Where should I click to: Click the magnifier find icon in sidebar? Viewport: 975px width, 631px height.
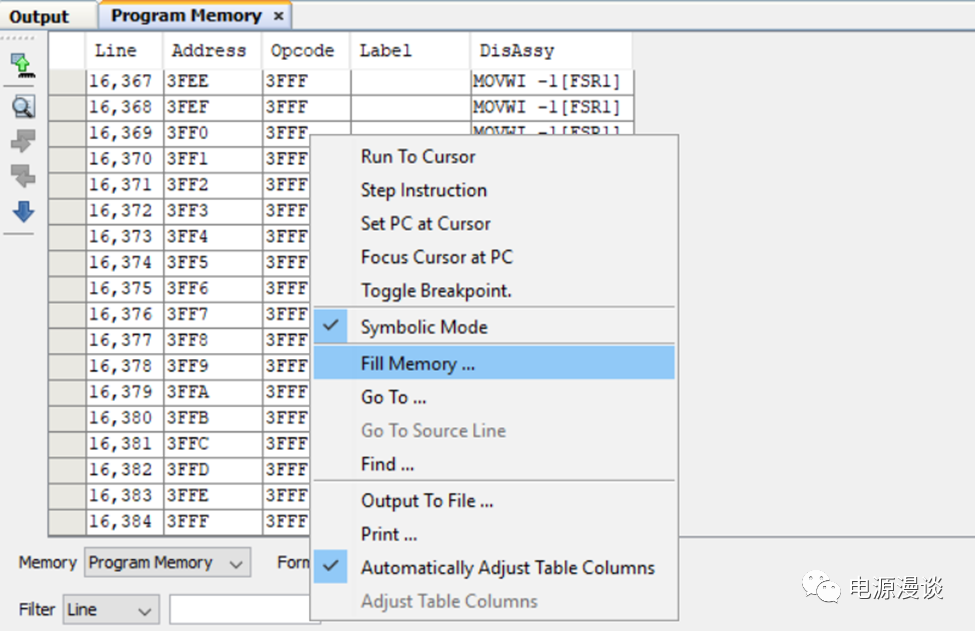(22, 107)
